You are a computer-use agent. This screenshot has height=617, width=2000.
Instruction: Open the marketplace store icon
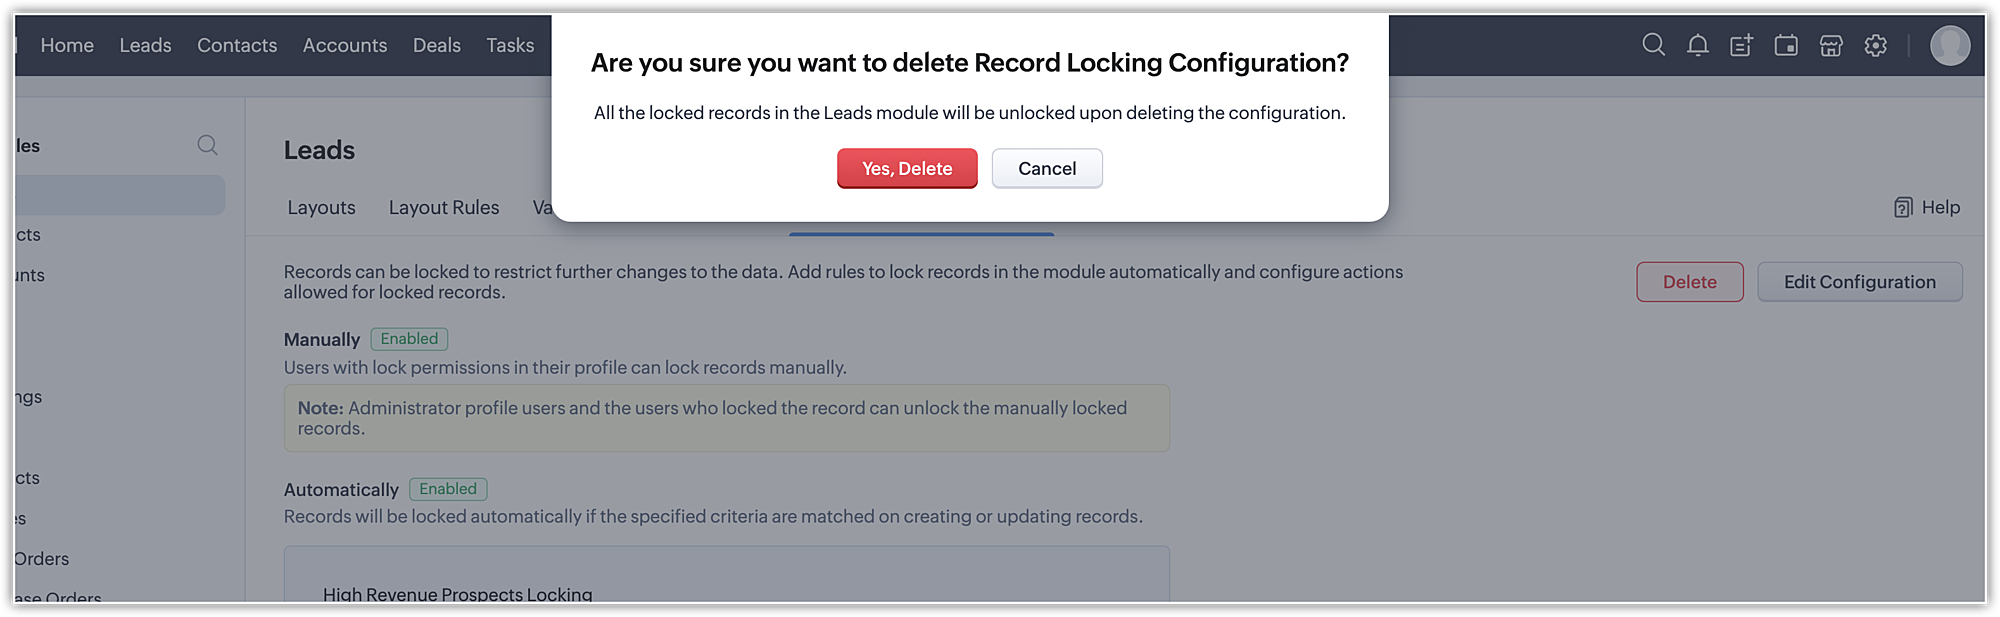point(1831,45)
